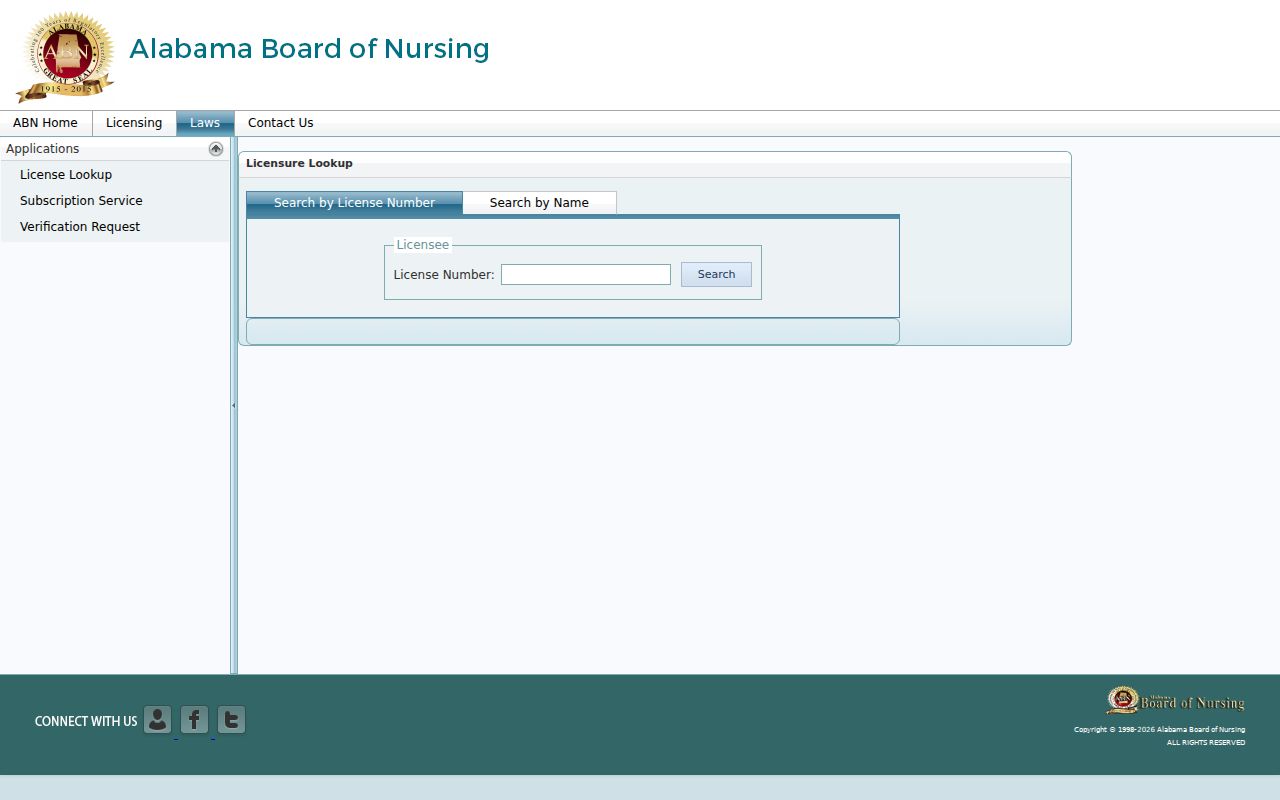This screenshot has width=1280, height=800.
Task: Click the License Number: label
Action: click(x=444, y=275)
